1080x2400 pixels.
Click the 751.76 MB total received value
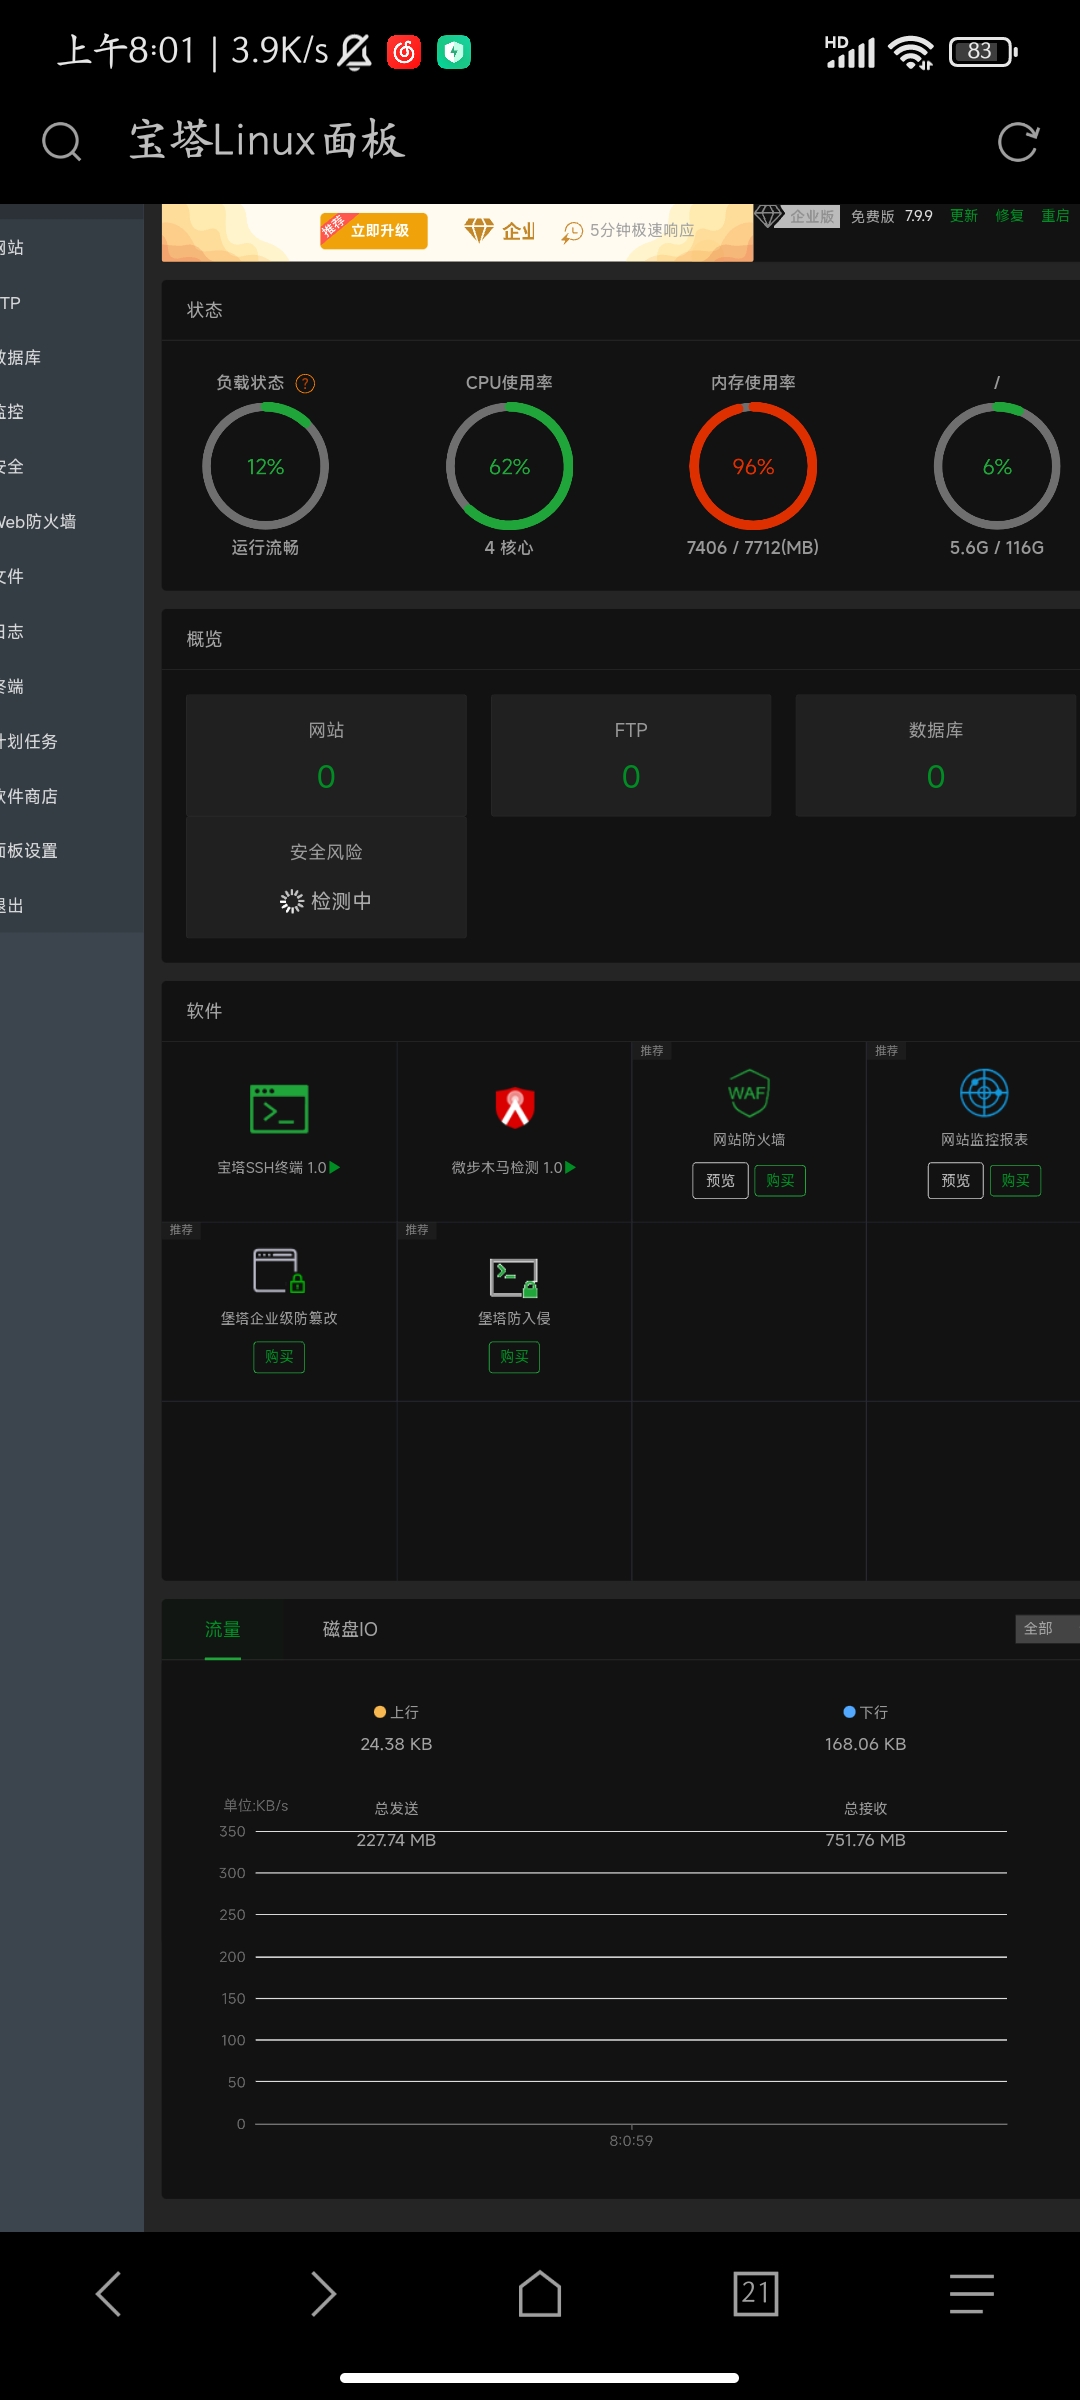(865, 1840)
